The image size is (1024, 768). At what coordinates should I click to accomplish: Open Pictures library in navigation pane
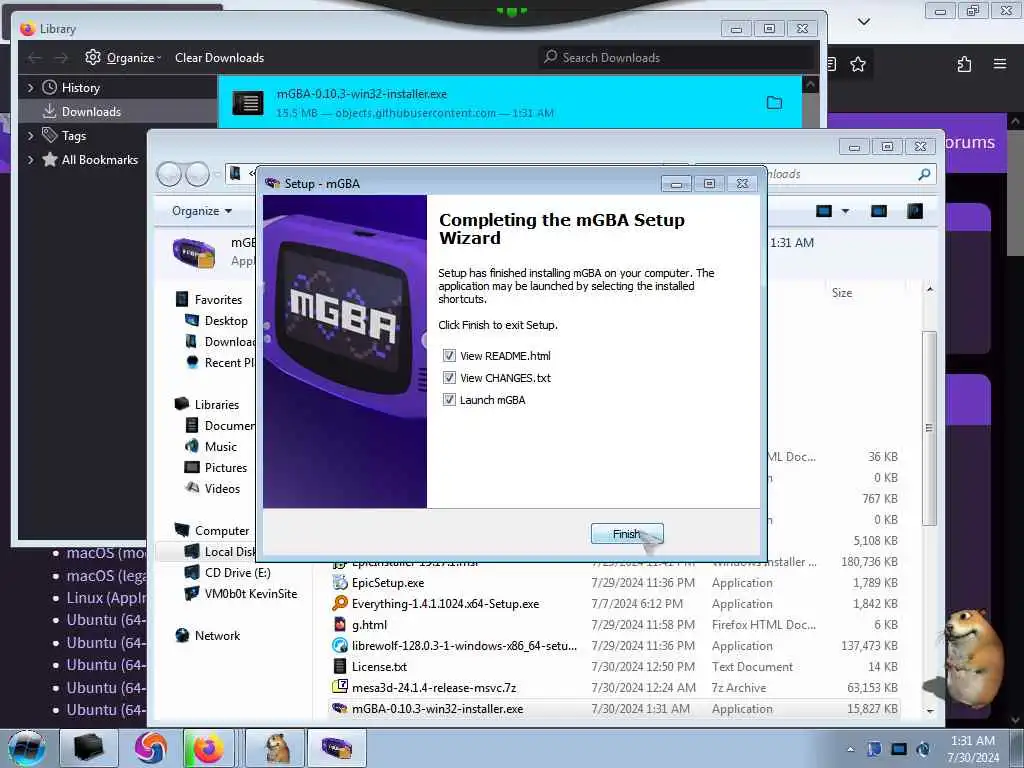(225, 468)
